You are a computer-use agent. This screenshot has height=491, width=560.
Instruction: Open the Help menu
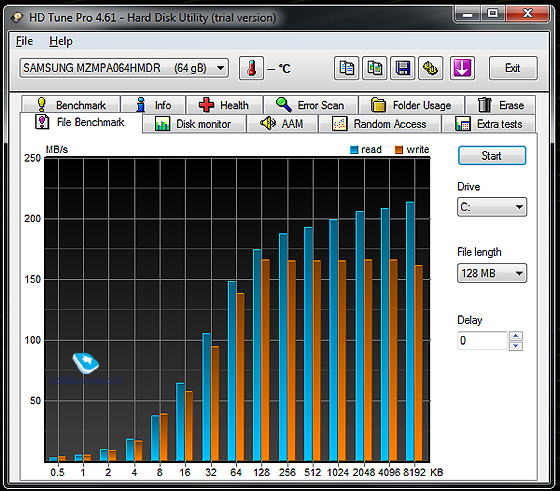[61, 41]
